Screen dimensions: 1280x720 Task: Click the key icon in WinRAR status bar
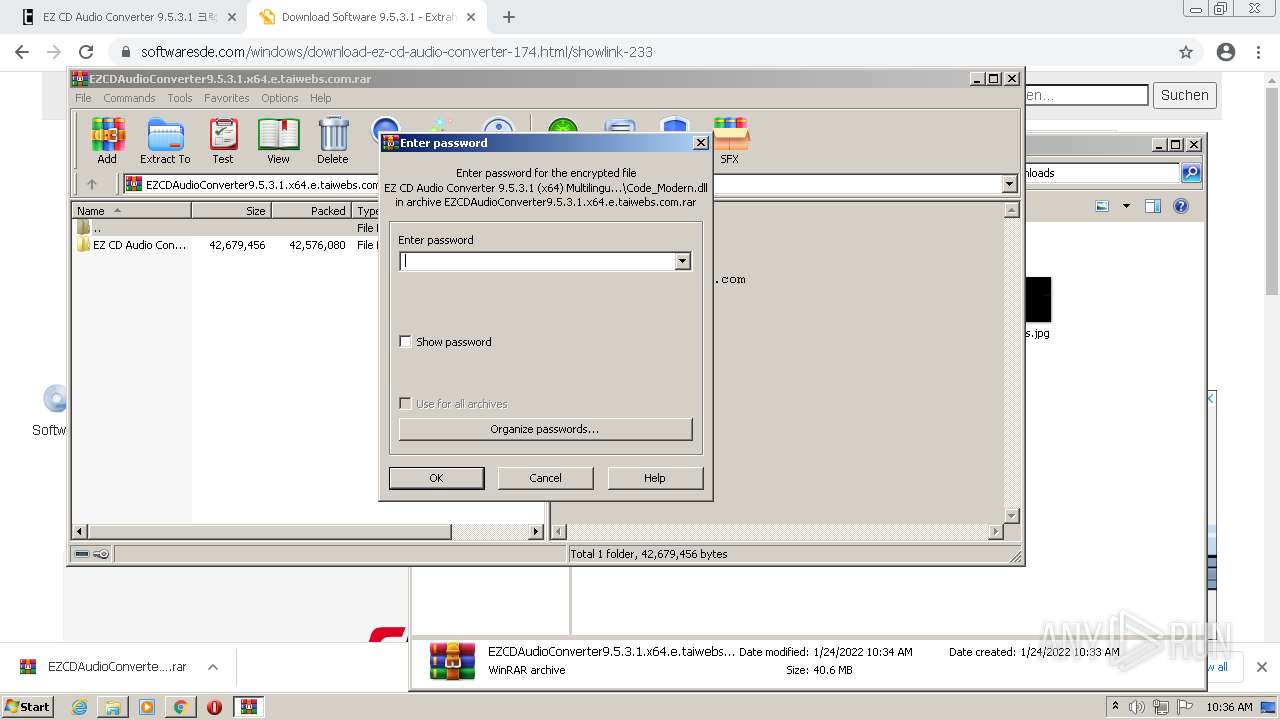[x=101, y=554]
